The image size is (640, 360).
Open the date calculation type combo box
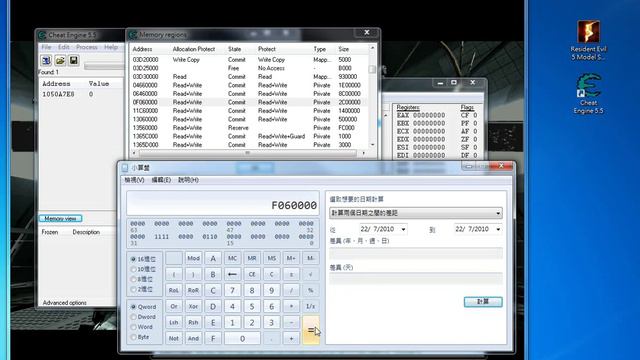click(416, 213)
